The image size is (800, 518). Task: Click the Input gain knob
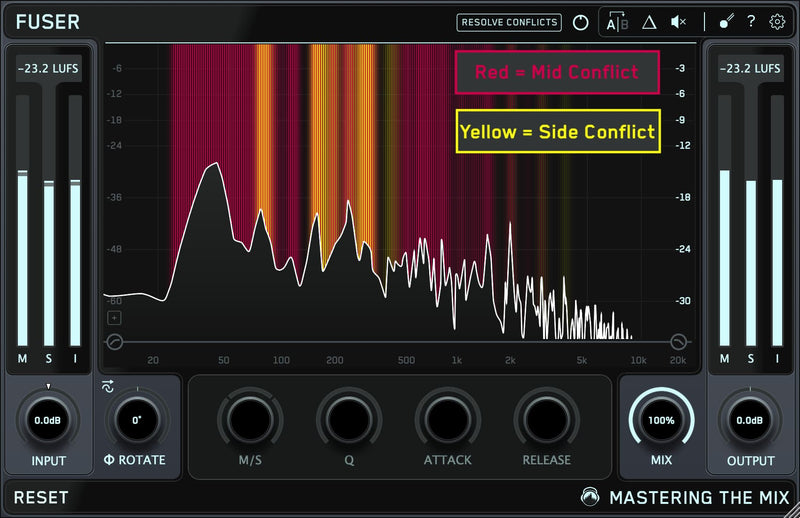48,420
